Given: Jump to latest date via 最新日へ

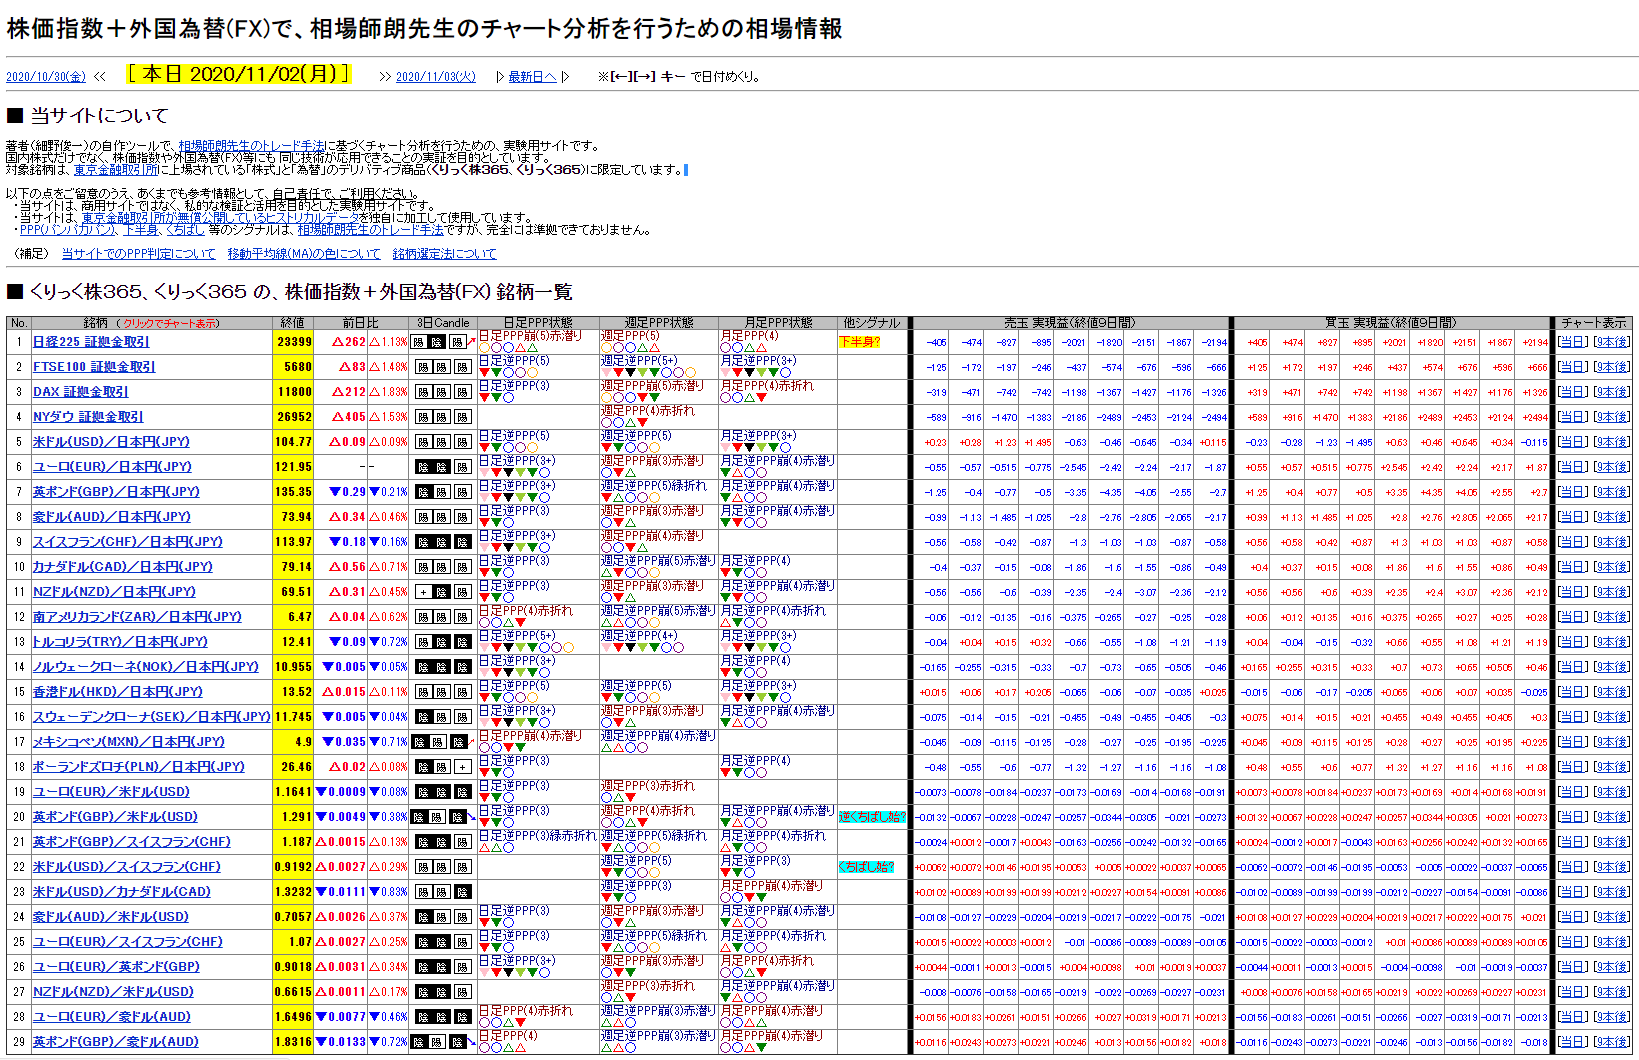Looking at the screenshot, I should point(532,77).
